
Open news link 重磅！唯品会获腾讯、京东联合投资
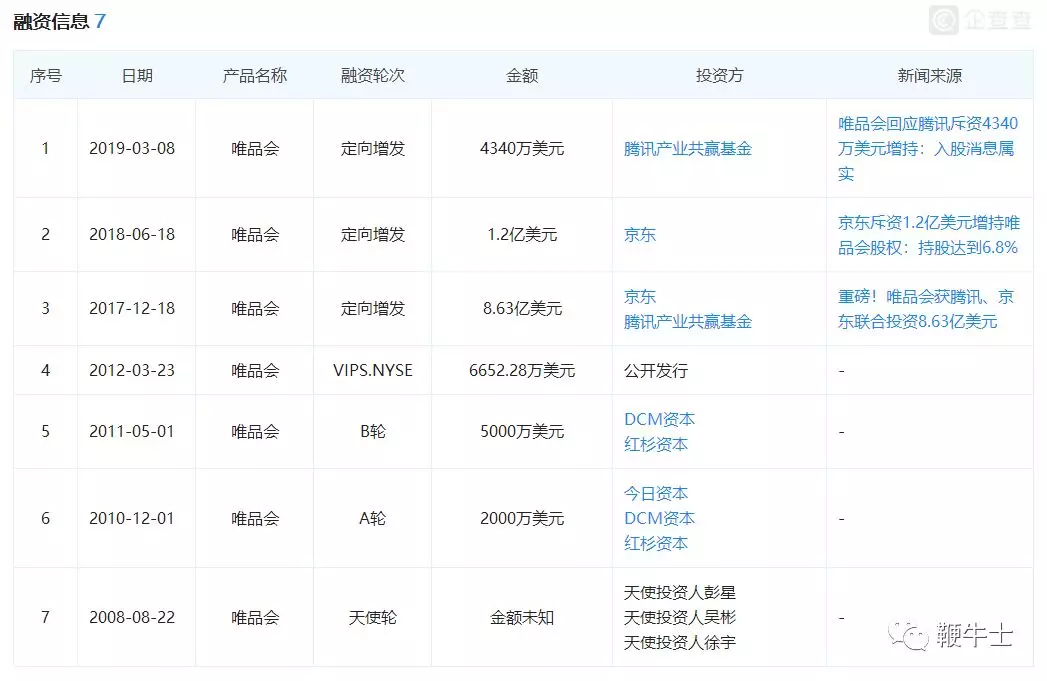click(925, 308)
